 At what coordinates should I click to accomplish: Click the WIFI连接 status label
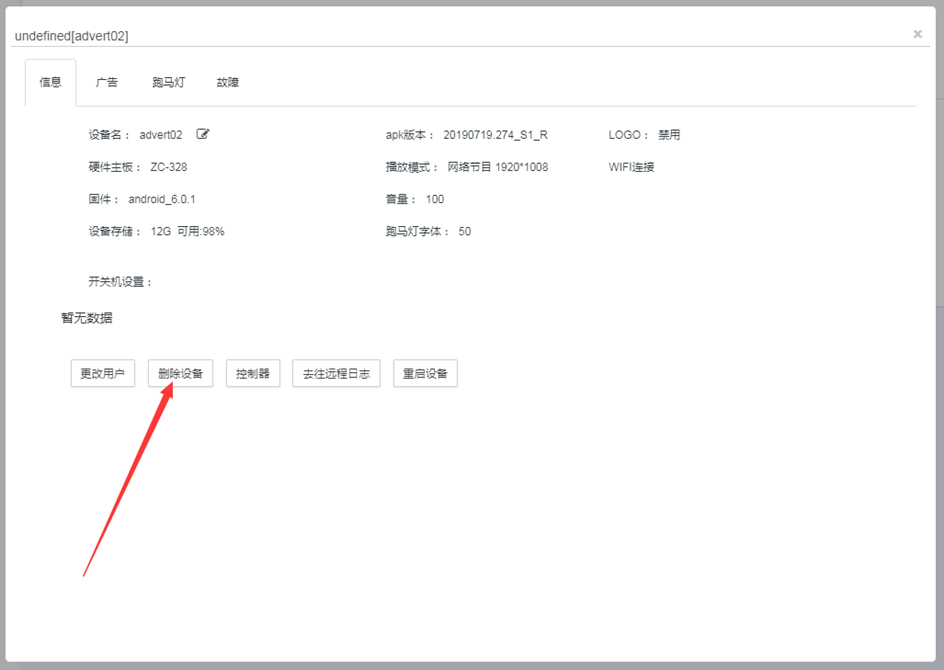[631, 167]
